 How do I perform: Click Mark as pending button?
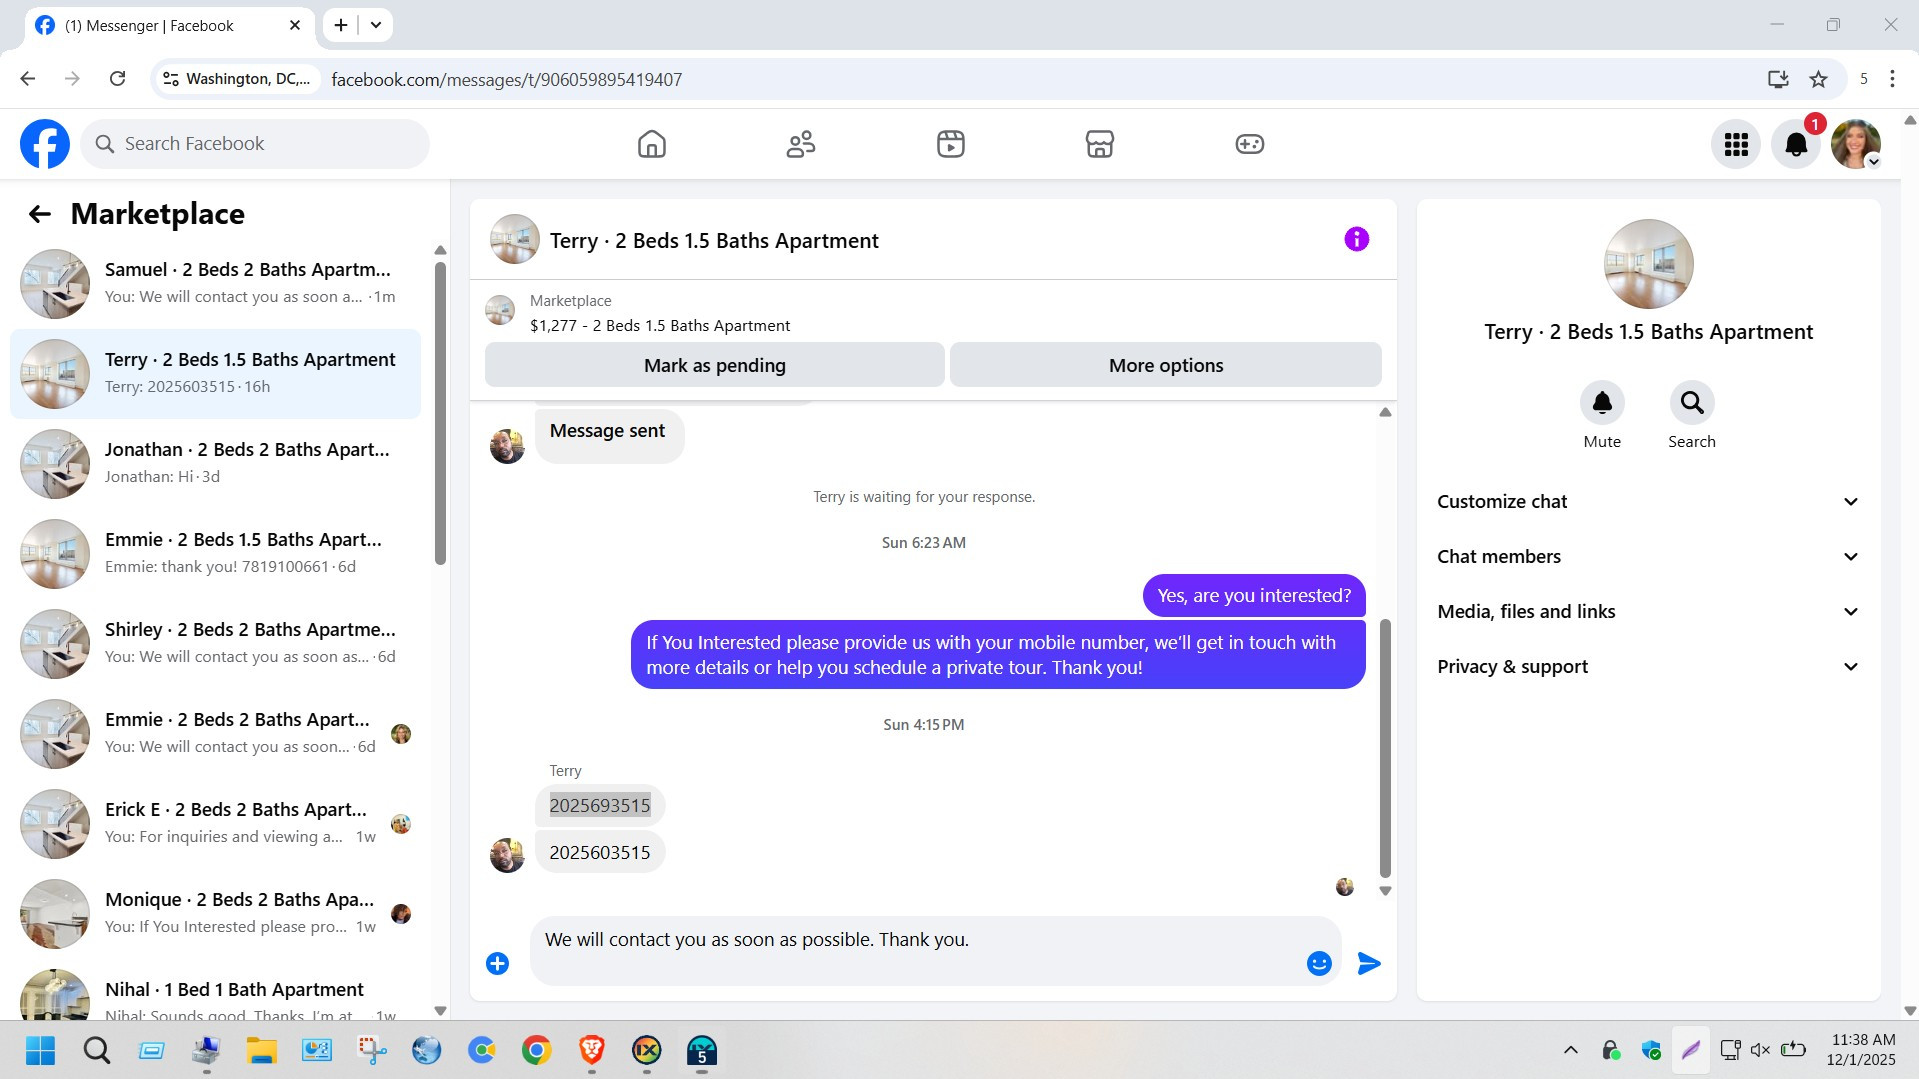coord(714,365)
